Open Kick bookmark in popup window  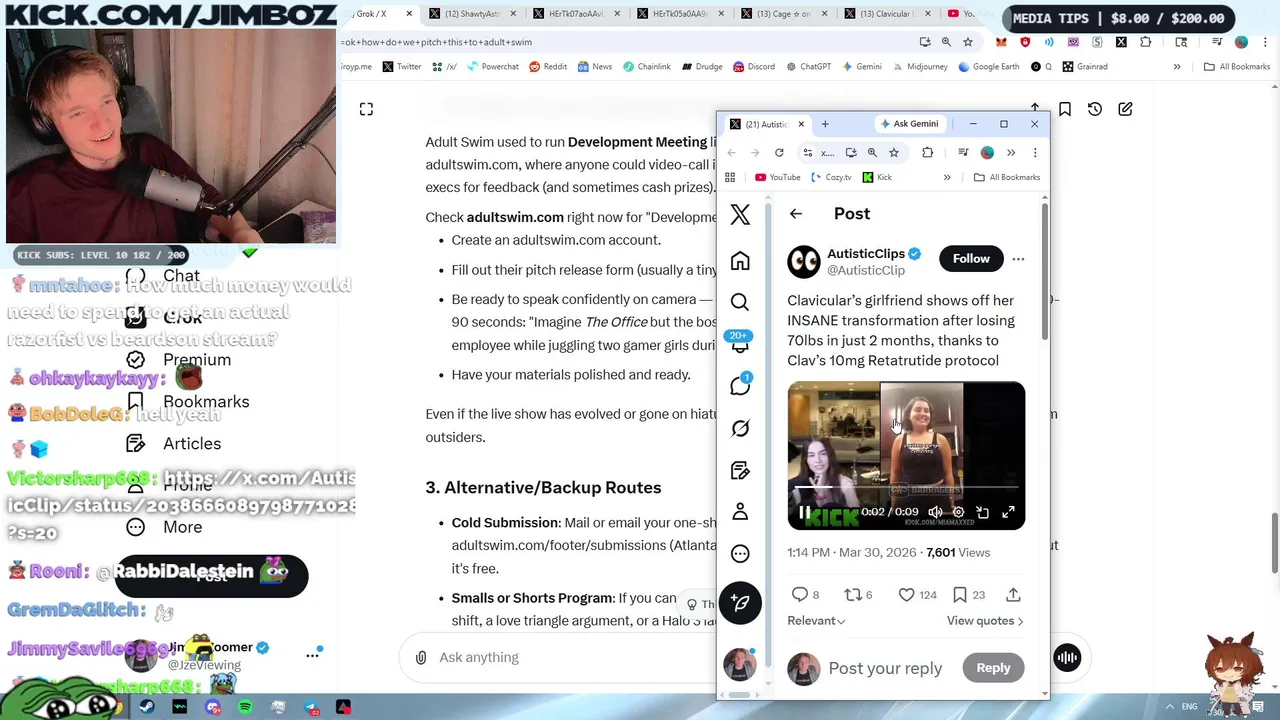pos(877,177)
